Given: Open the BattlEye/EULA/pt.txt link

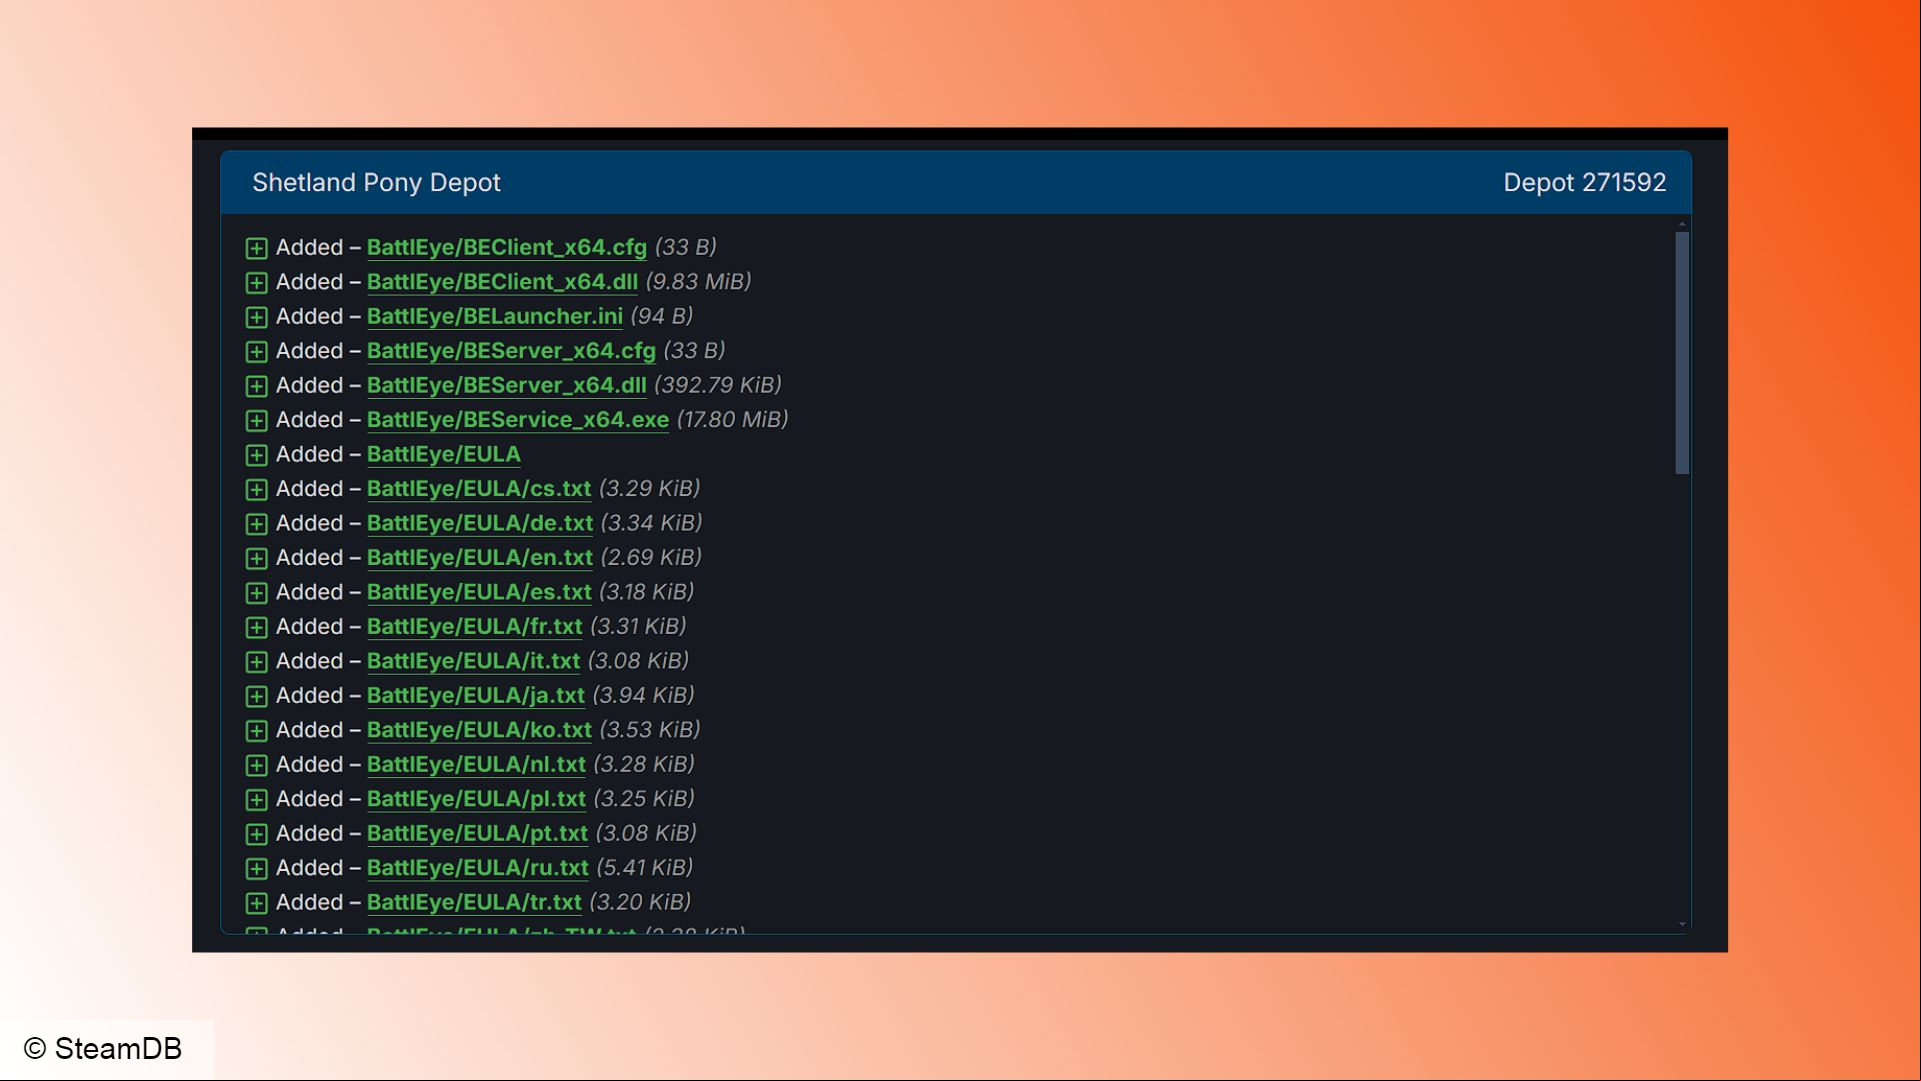Looking at the screenshot, I should click(477, 834).
